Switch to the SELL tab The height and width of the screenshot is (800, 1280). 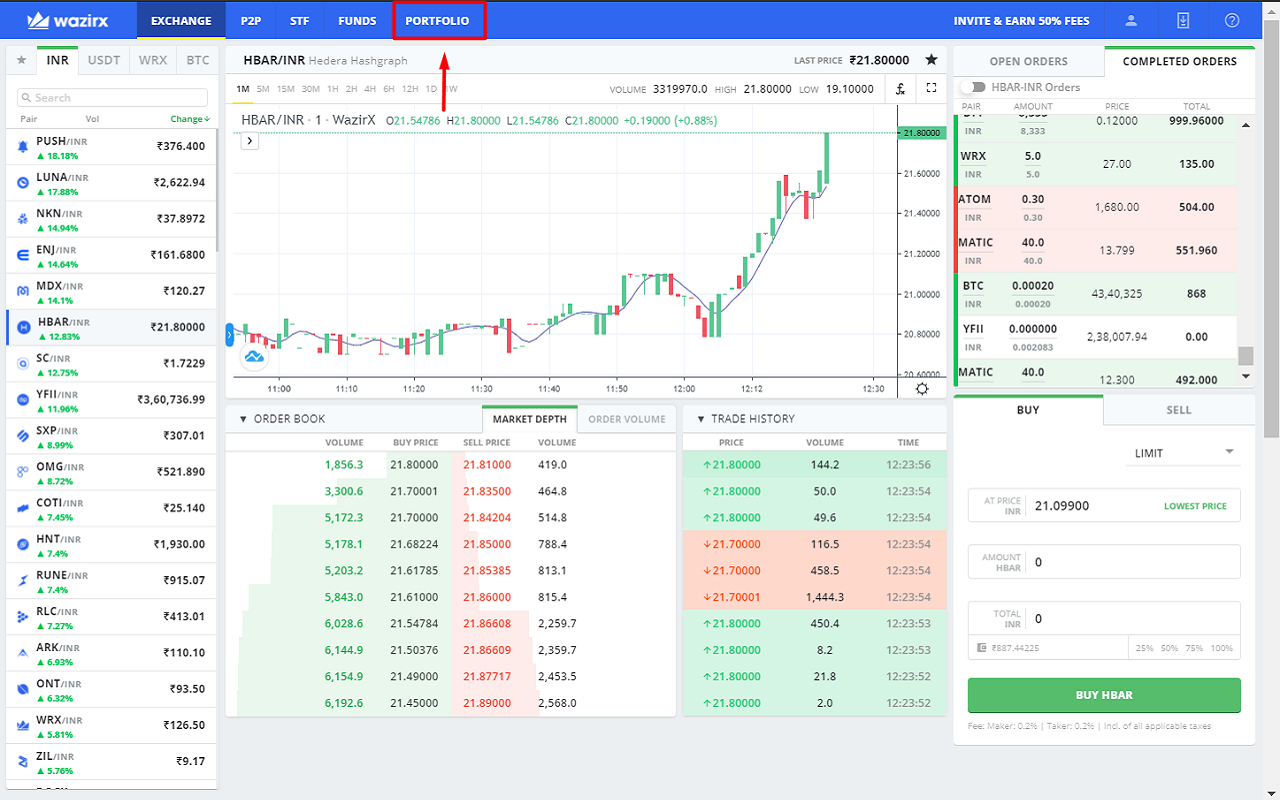tap(1179, 410)
